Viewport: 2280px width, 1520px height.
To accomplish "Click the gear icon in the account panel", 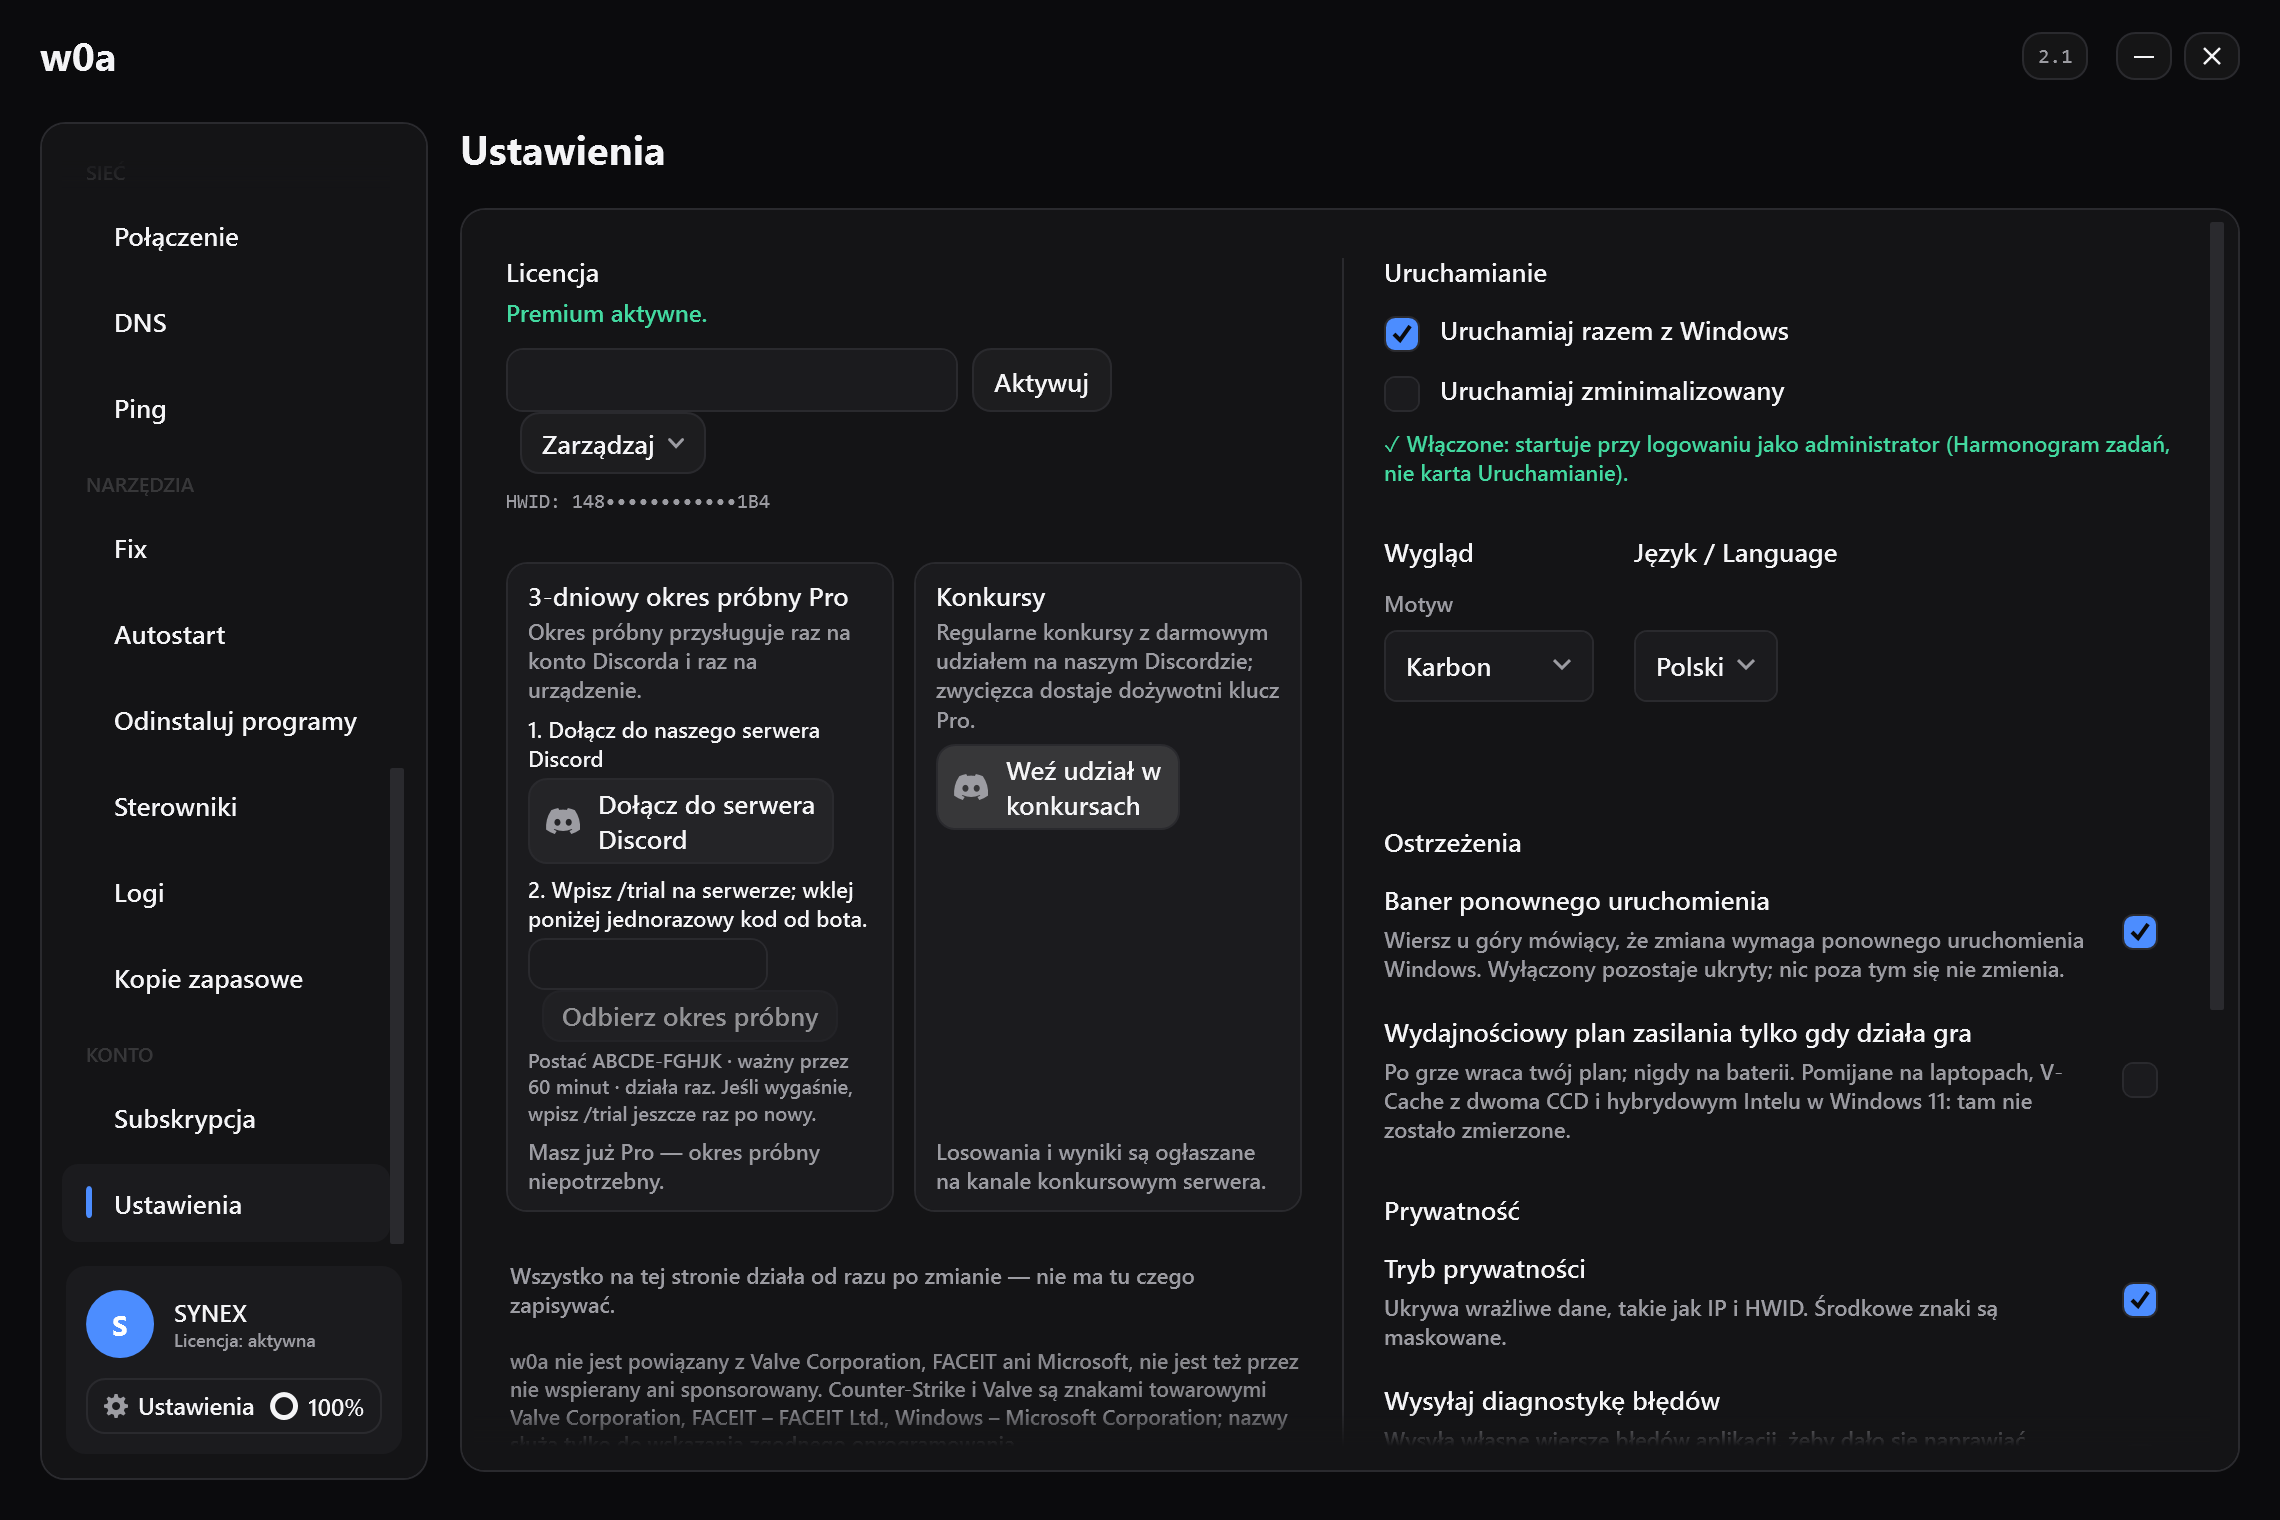I will point(116,1406).
